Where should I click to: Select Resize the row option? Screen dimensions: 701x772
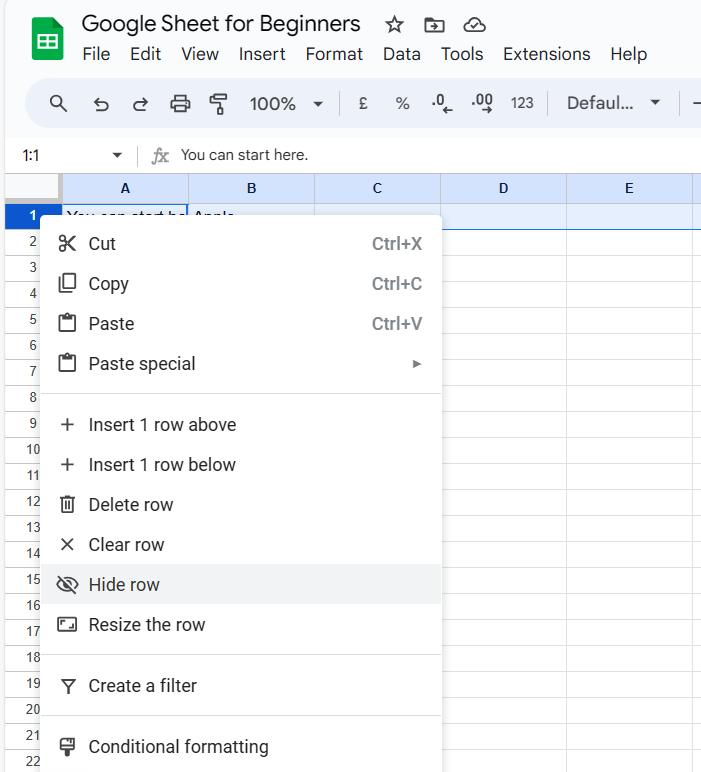coord(241,624)
